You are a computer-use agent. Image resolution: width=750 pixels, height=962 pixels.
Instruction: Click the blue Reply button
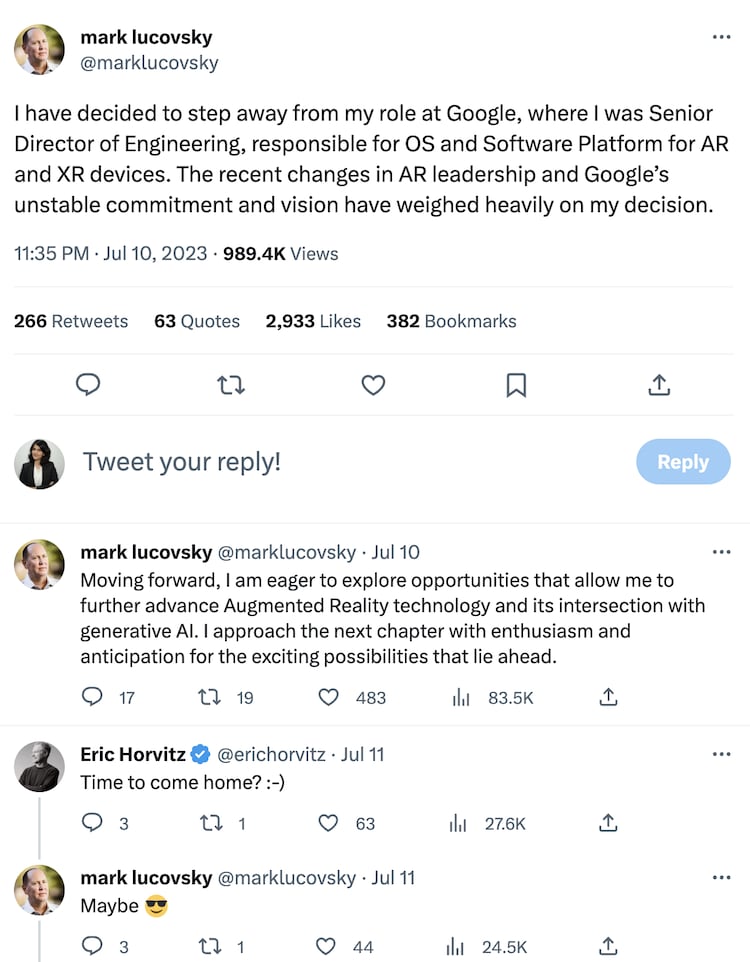click(682, 462)
